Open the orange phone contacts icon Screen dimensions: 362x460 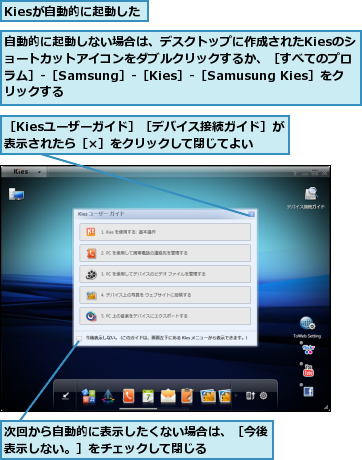coord(128,396)
